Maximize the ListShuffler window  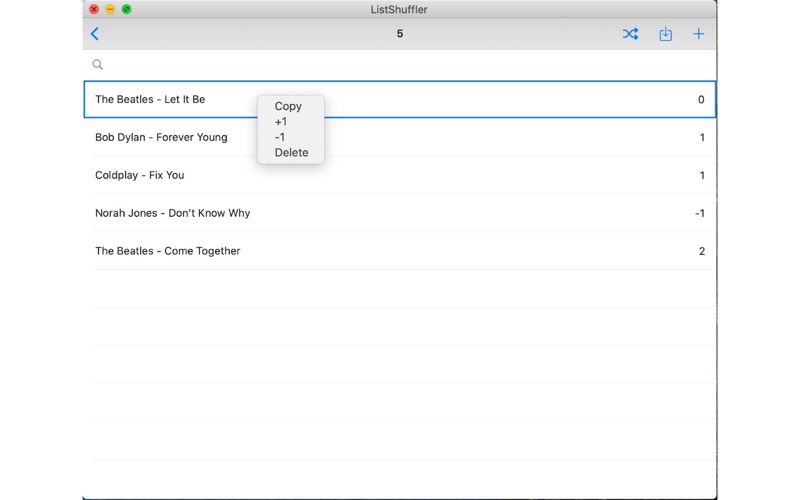pos(127,9)
